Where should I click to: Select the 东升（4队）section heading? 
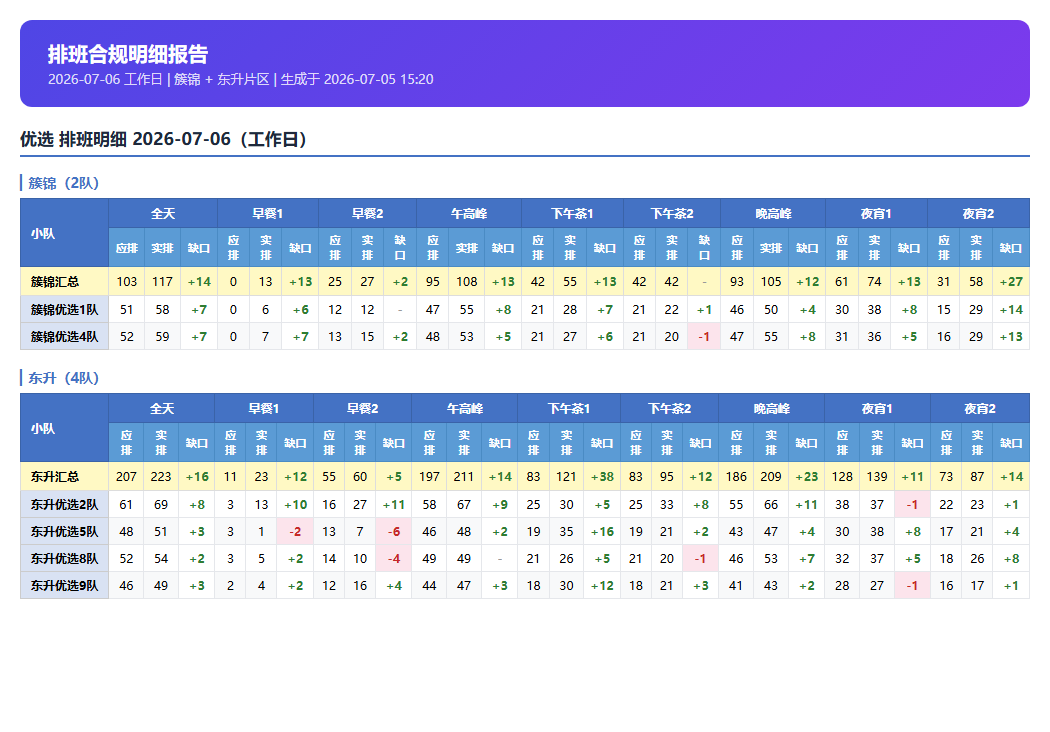(x=64, y=378)
